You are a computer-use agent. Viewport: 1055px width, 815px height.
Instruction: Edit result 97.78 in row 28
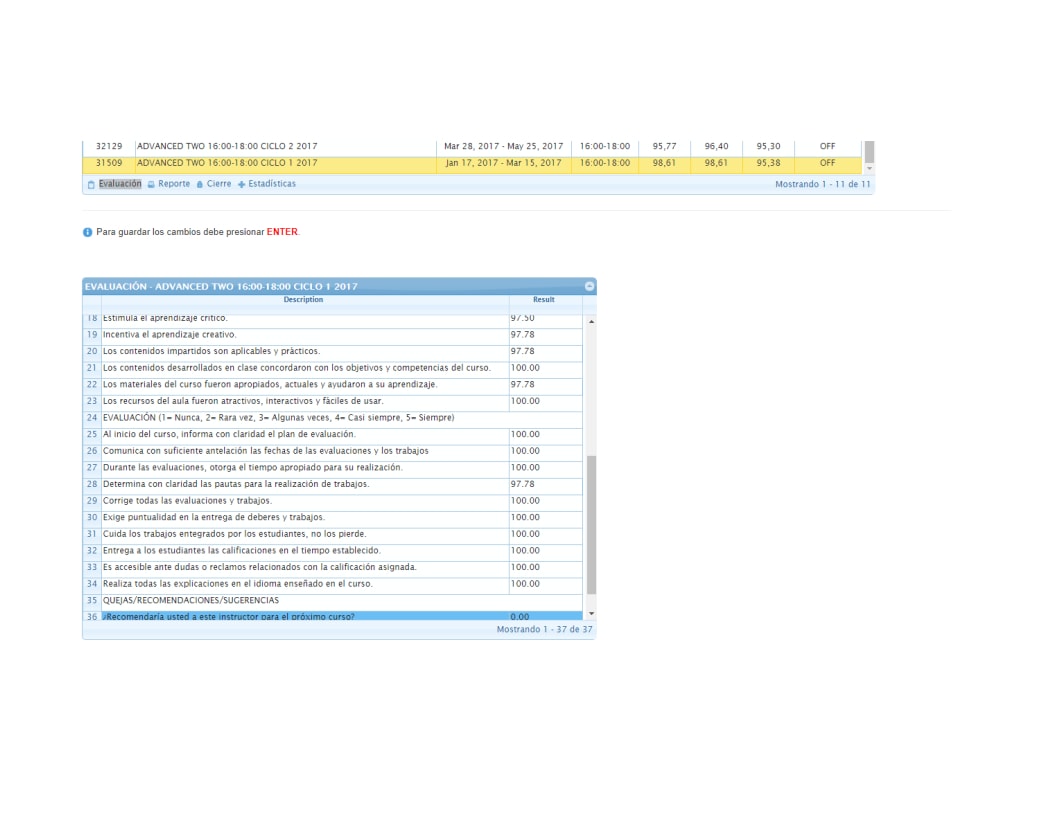coord(546,484)
